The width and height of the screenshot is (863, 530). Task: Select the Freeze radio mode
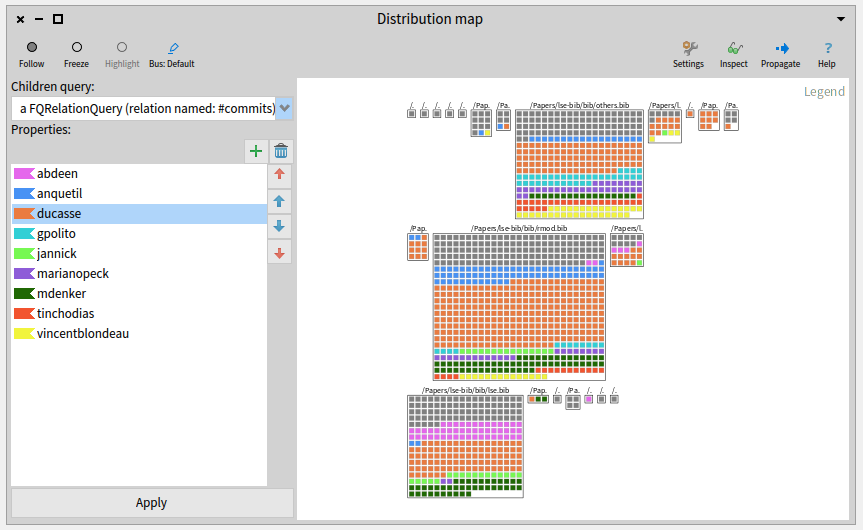[x=77, y=54]
